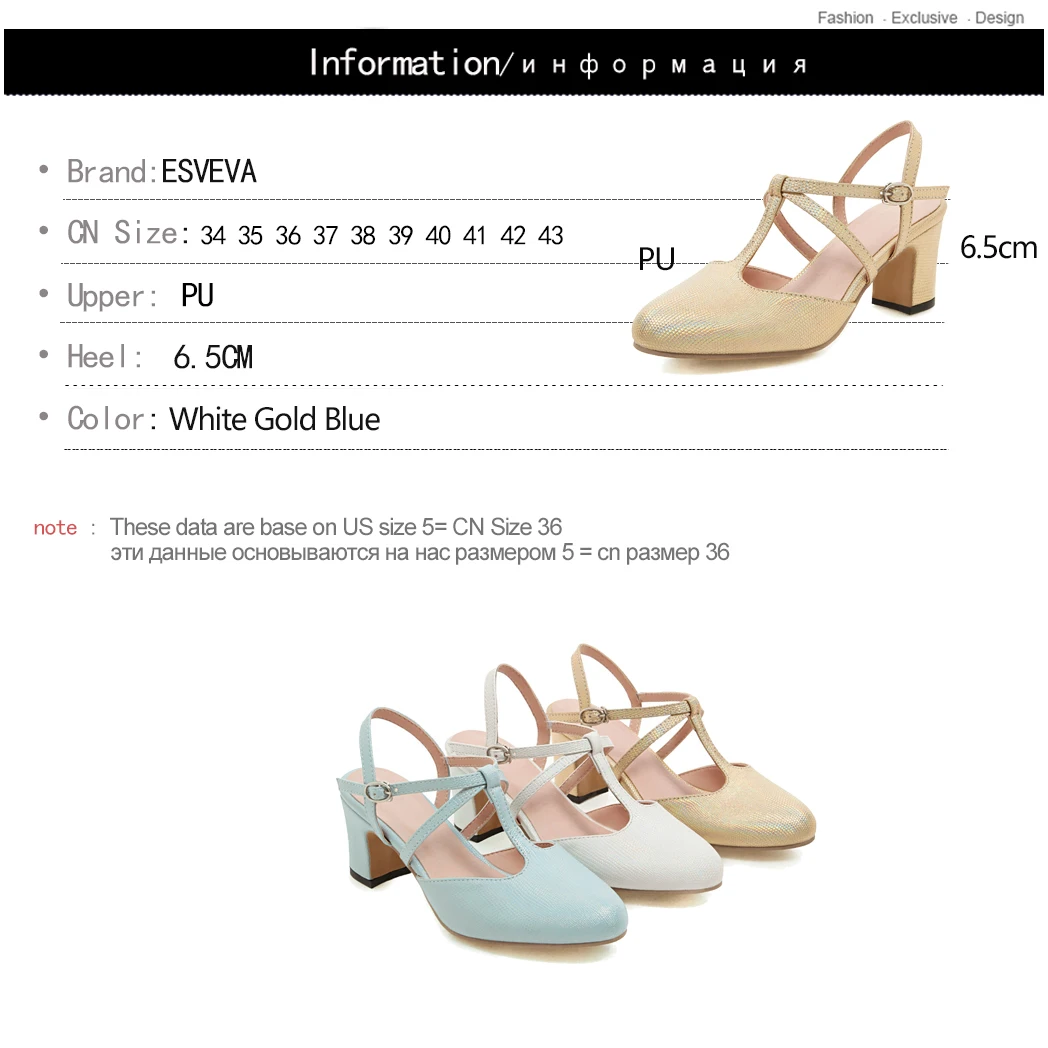
Task: Click the Fashion Exclusive Design tagline
Action: click(920, 18)
